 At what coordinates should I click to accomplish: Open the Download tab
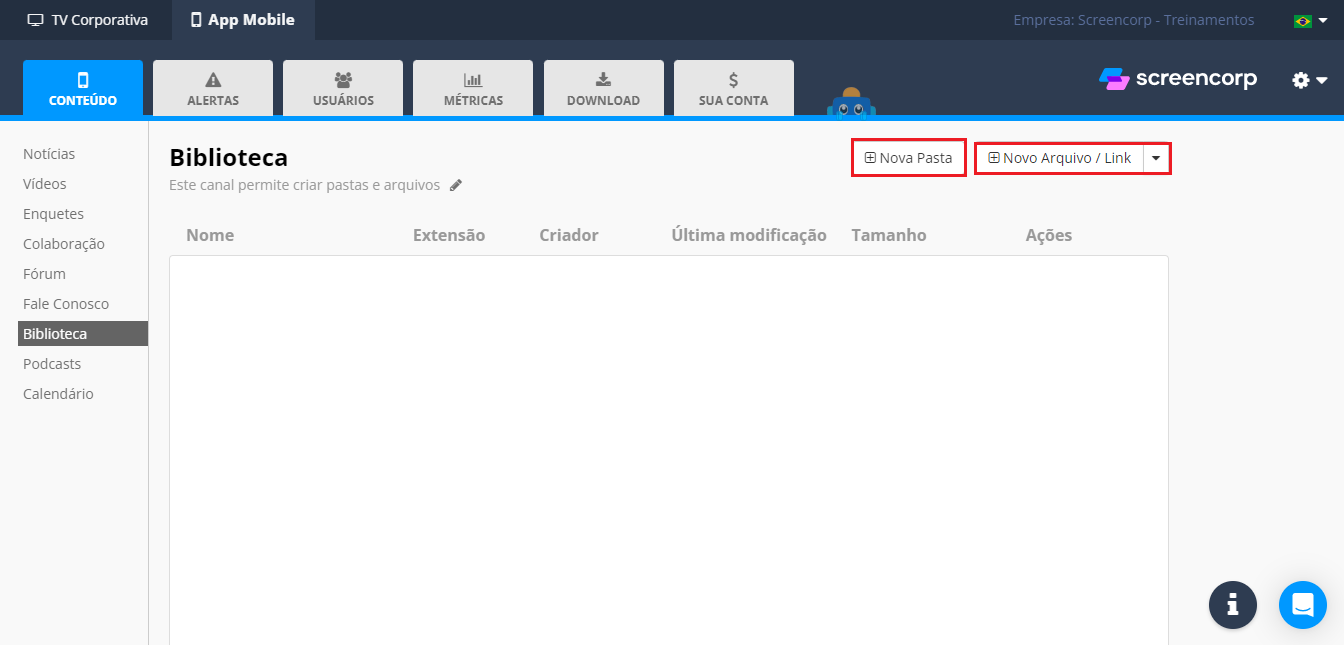coord(603,89)
